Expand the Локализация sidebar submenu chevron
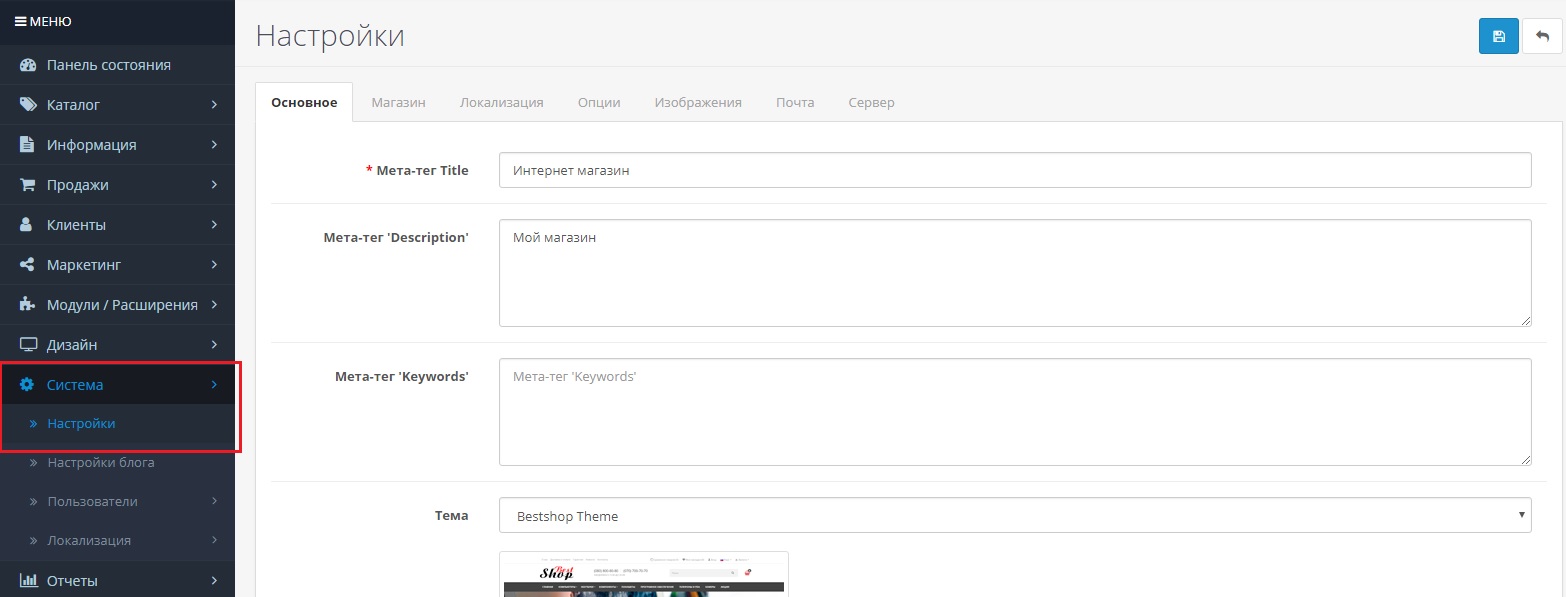Image resolution: width=1566 pixels, height=597 pixels. coord(214,540)
